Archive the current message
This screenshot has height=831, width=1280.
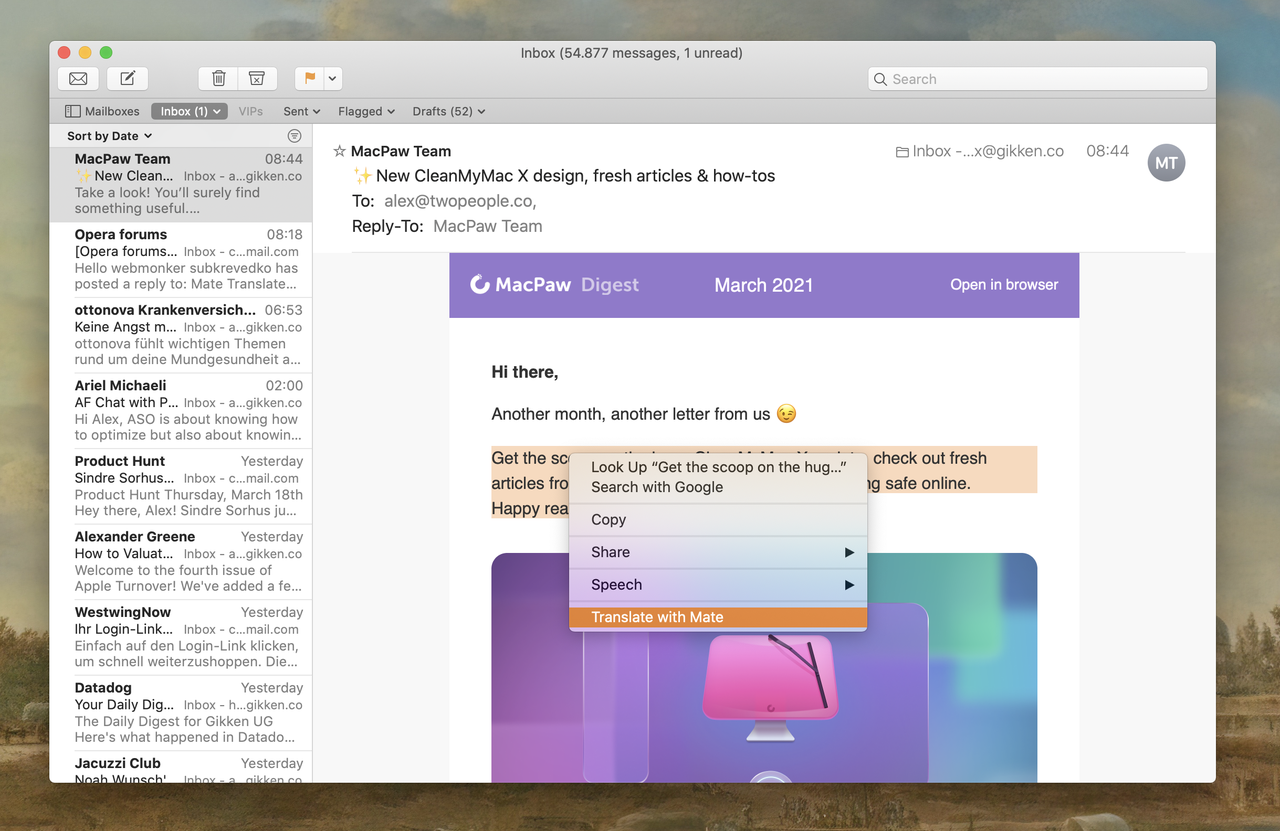click(x=257, y=78)
